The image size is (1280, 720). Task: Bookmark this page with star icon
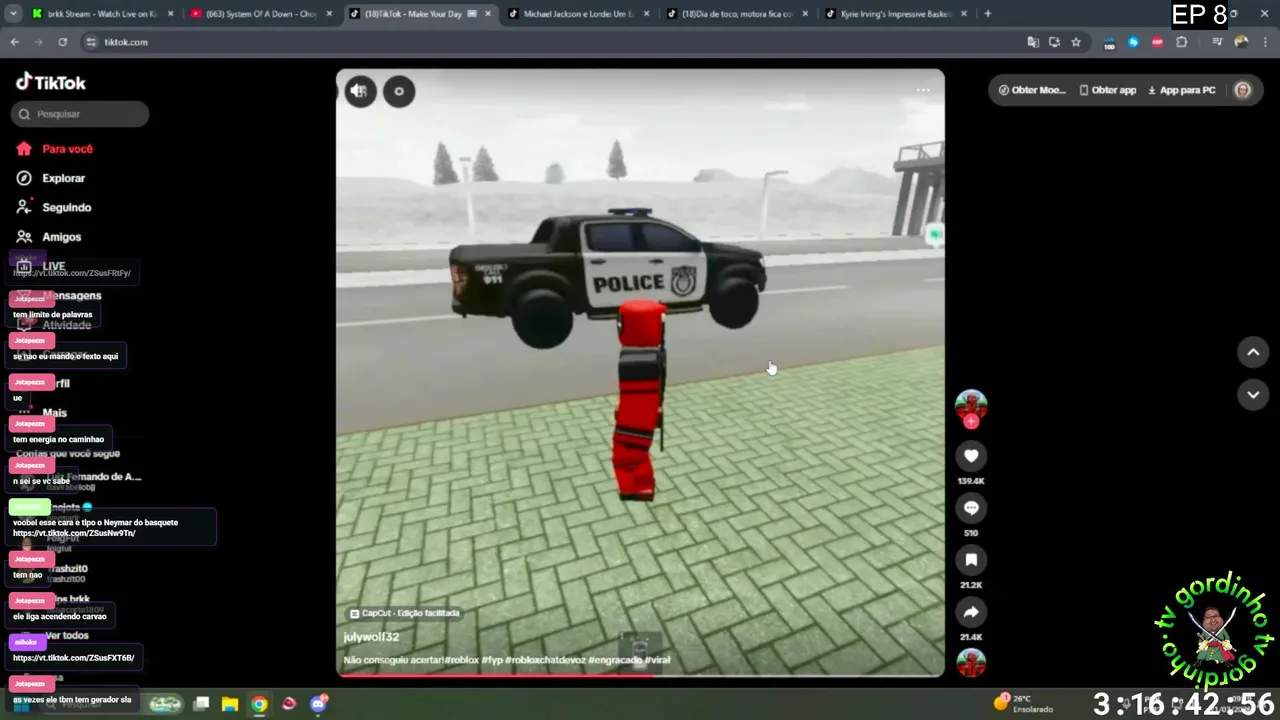point(1076,42)
